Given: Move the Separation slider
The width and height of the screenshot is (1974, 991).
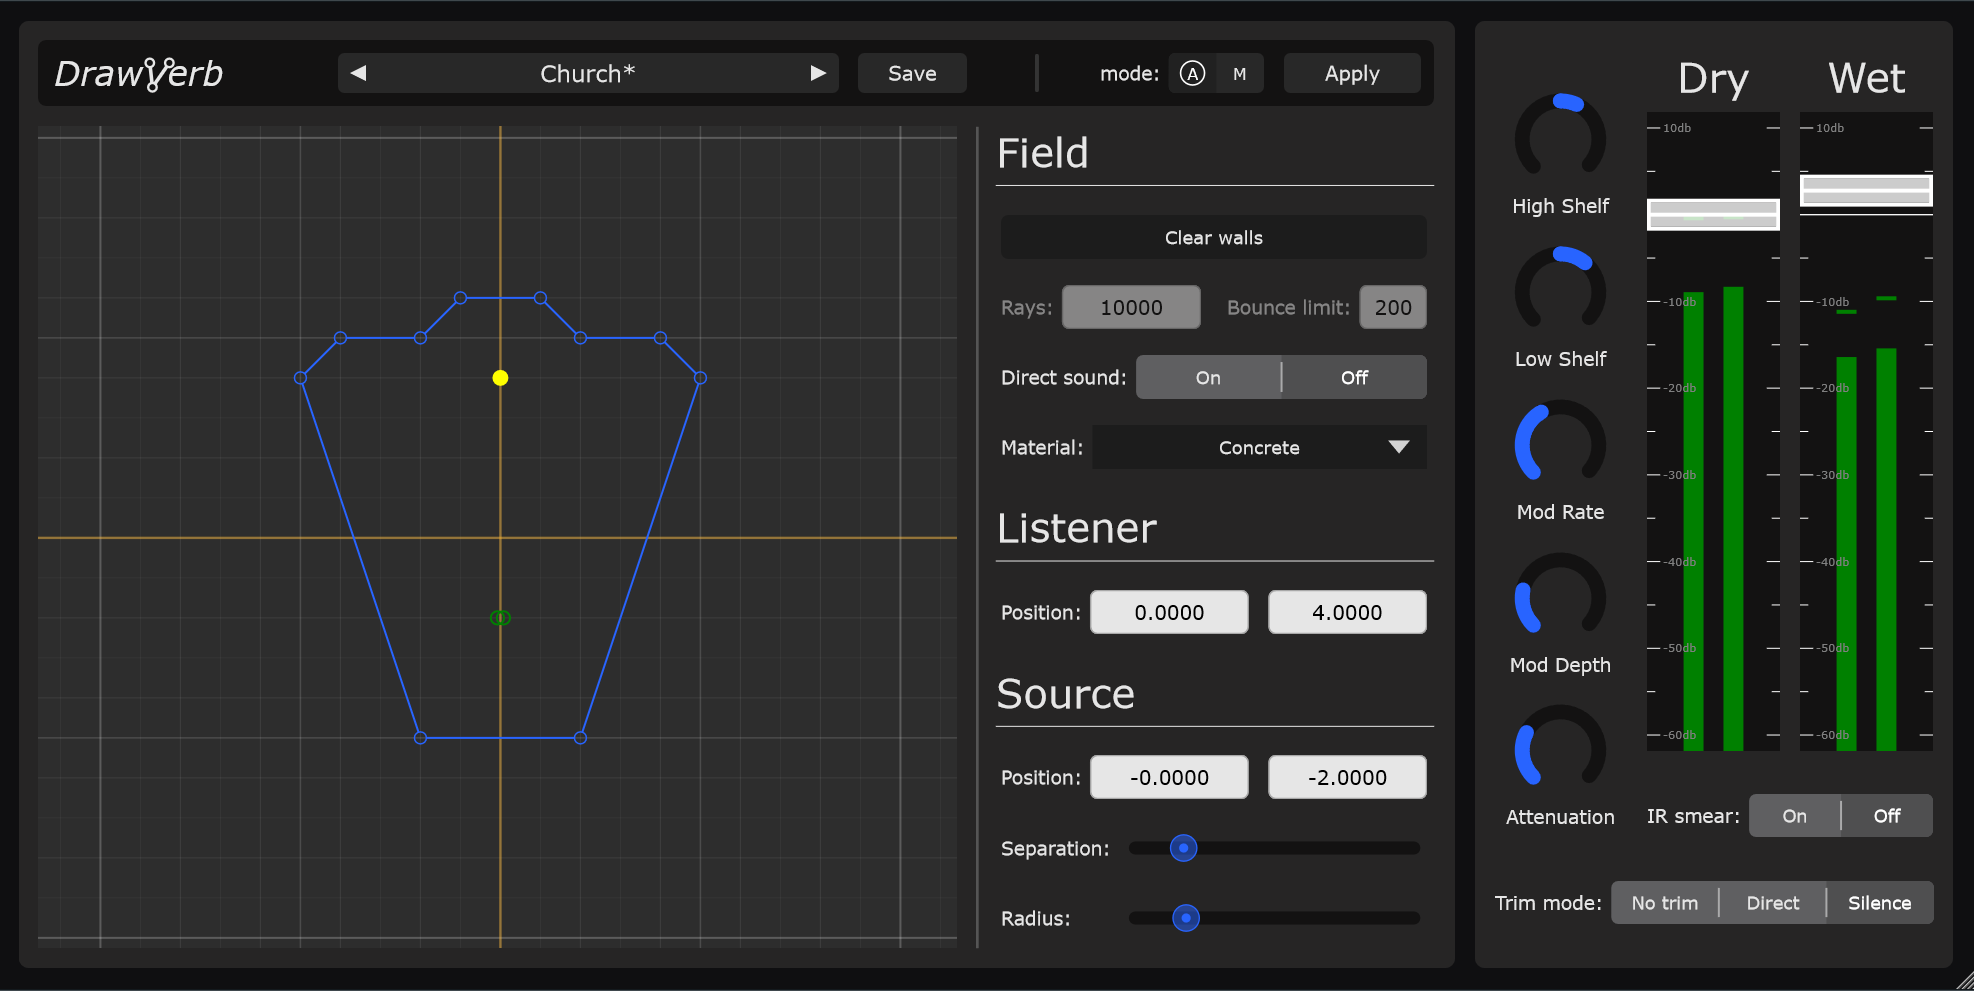Looking at the screenshot, I should point(1183,848).
